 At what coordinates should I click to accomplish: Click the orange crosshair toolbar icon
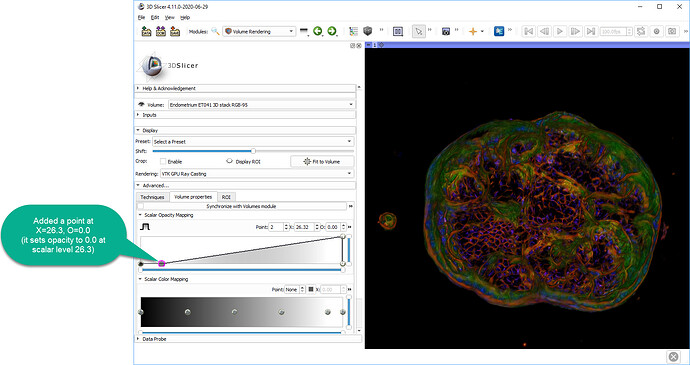pos(473,31)
